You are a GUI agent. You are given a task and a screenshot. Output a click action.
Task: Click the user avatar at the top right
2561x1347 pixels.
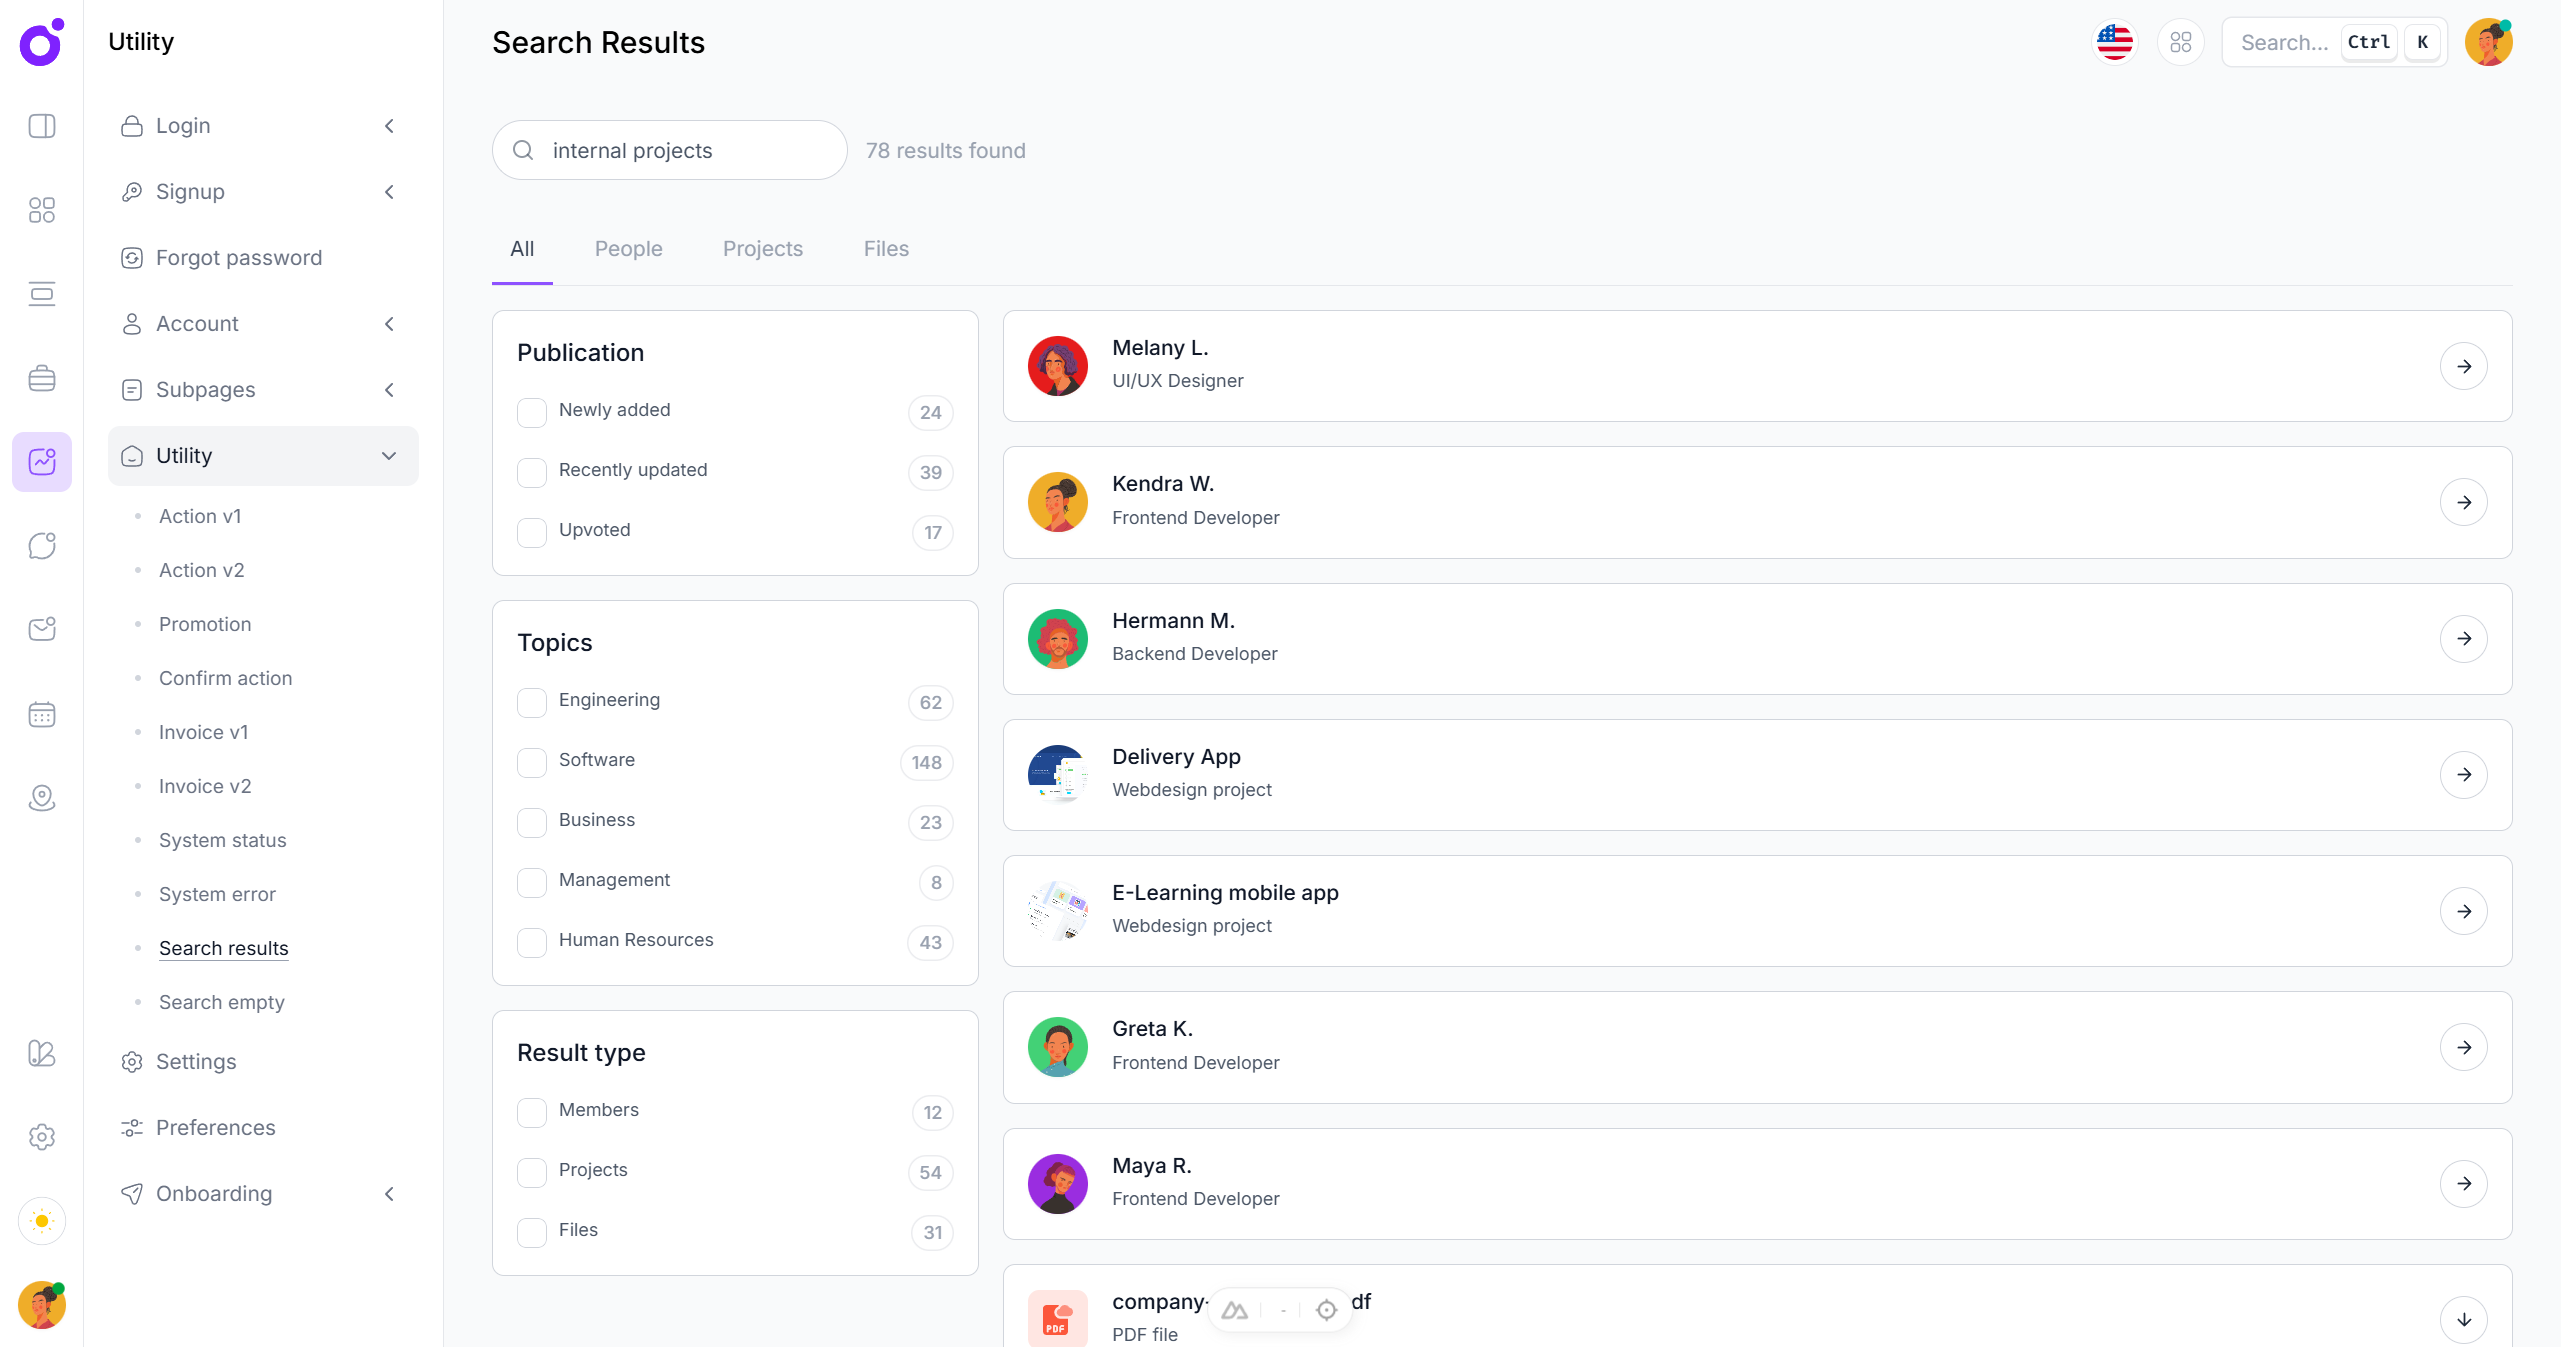coord(2489,42)
